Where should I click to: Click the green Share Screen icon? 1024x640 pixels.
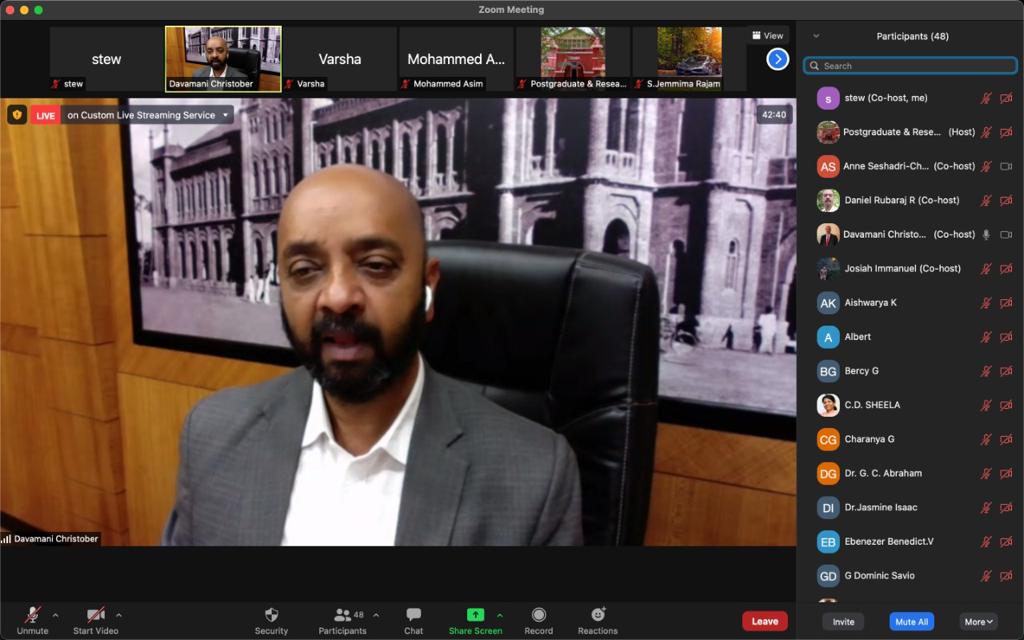tap(475, 615)
